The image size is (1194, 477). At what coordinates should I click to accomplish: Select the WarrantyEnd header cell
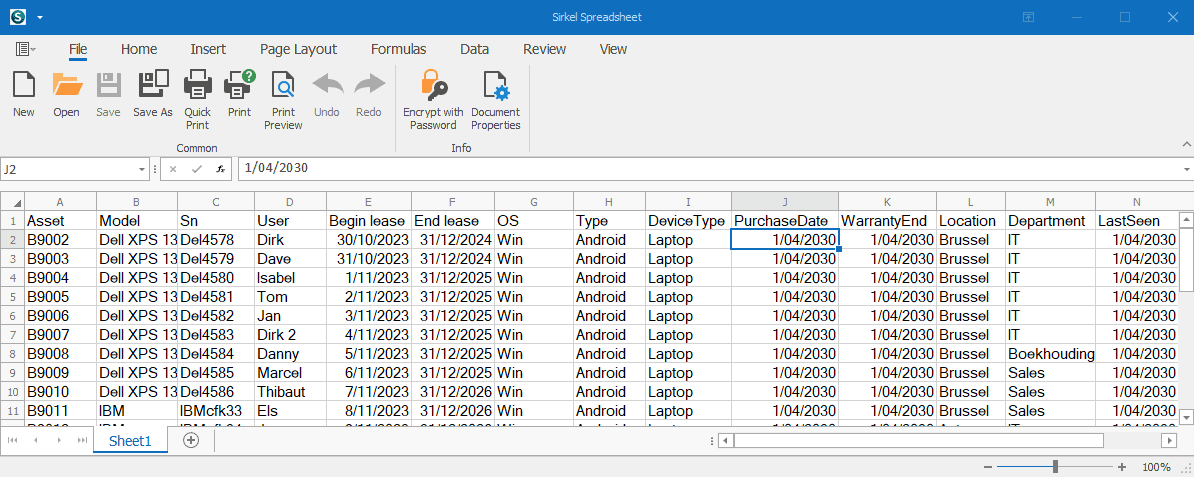[888, 220]
